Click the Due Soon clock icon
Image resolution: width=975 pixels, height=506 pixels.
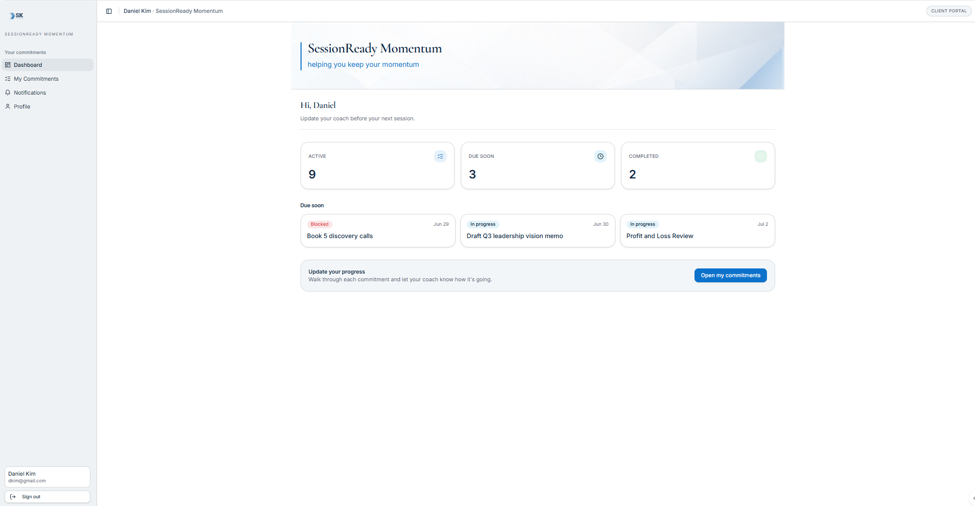click(x=600, y=157)
